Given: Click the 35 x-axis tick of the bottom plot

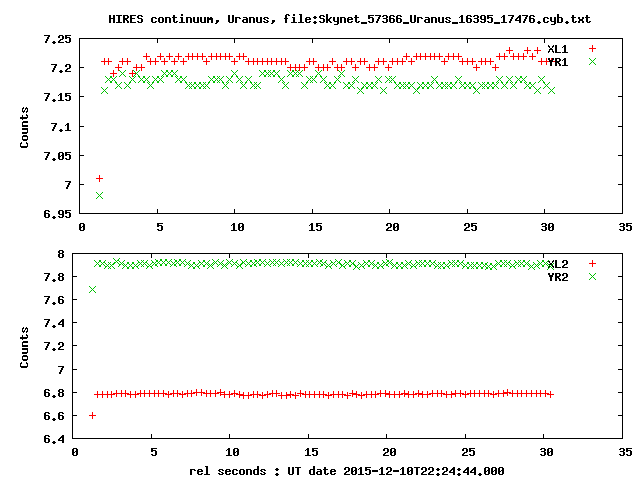Looking at the screenshot, I should tap(625, 452).
